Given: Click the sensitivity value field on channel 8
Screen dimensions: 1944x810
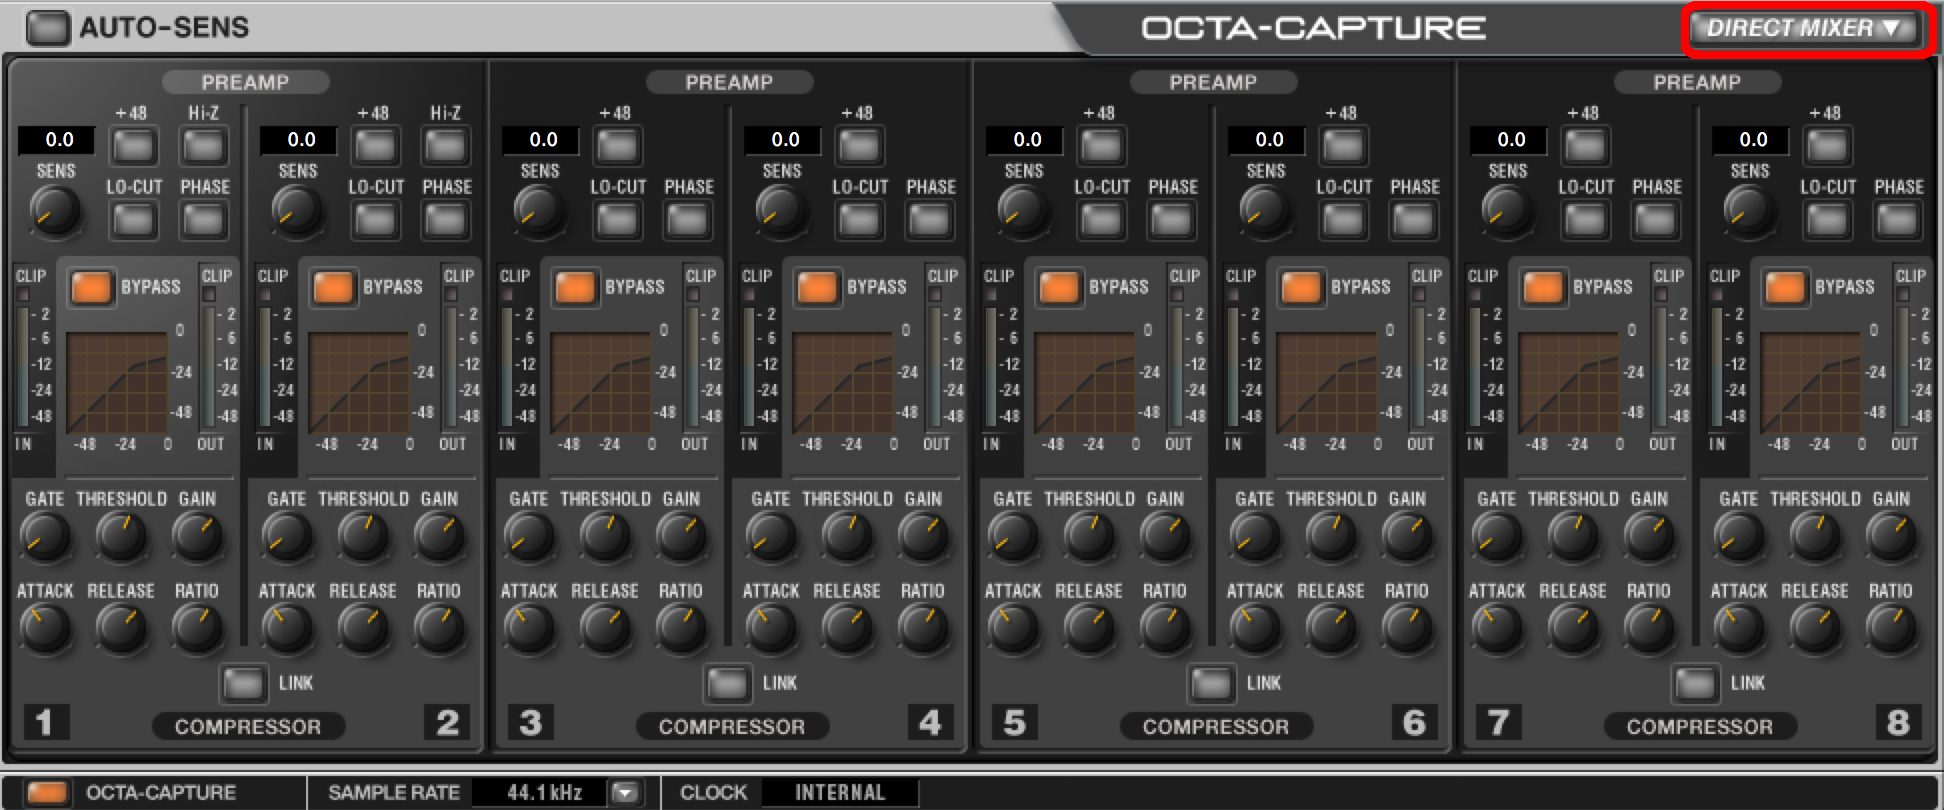Looking at the screenshot, I should point(1751,140).
